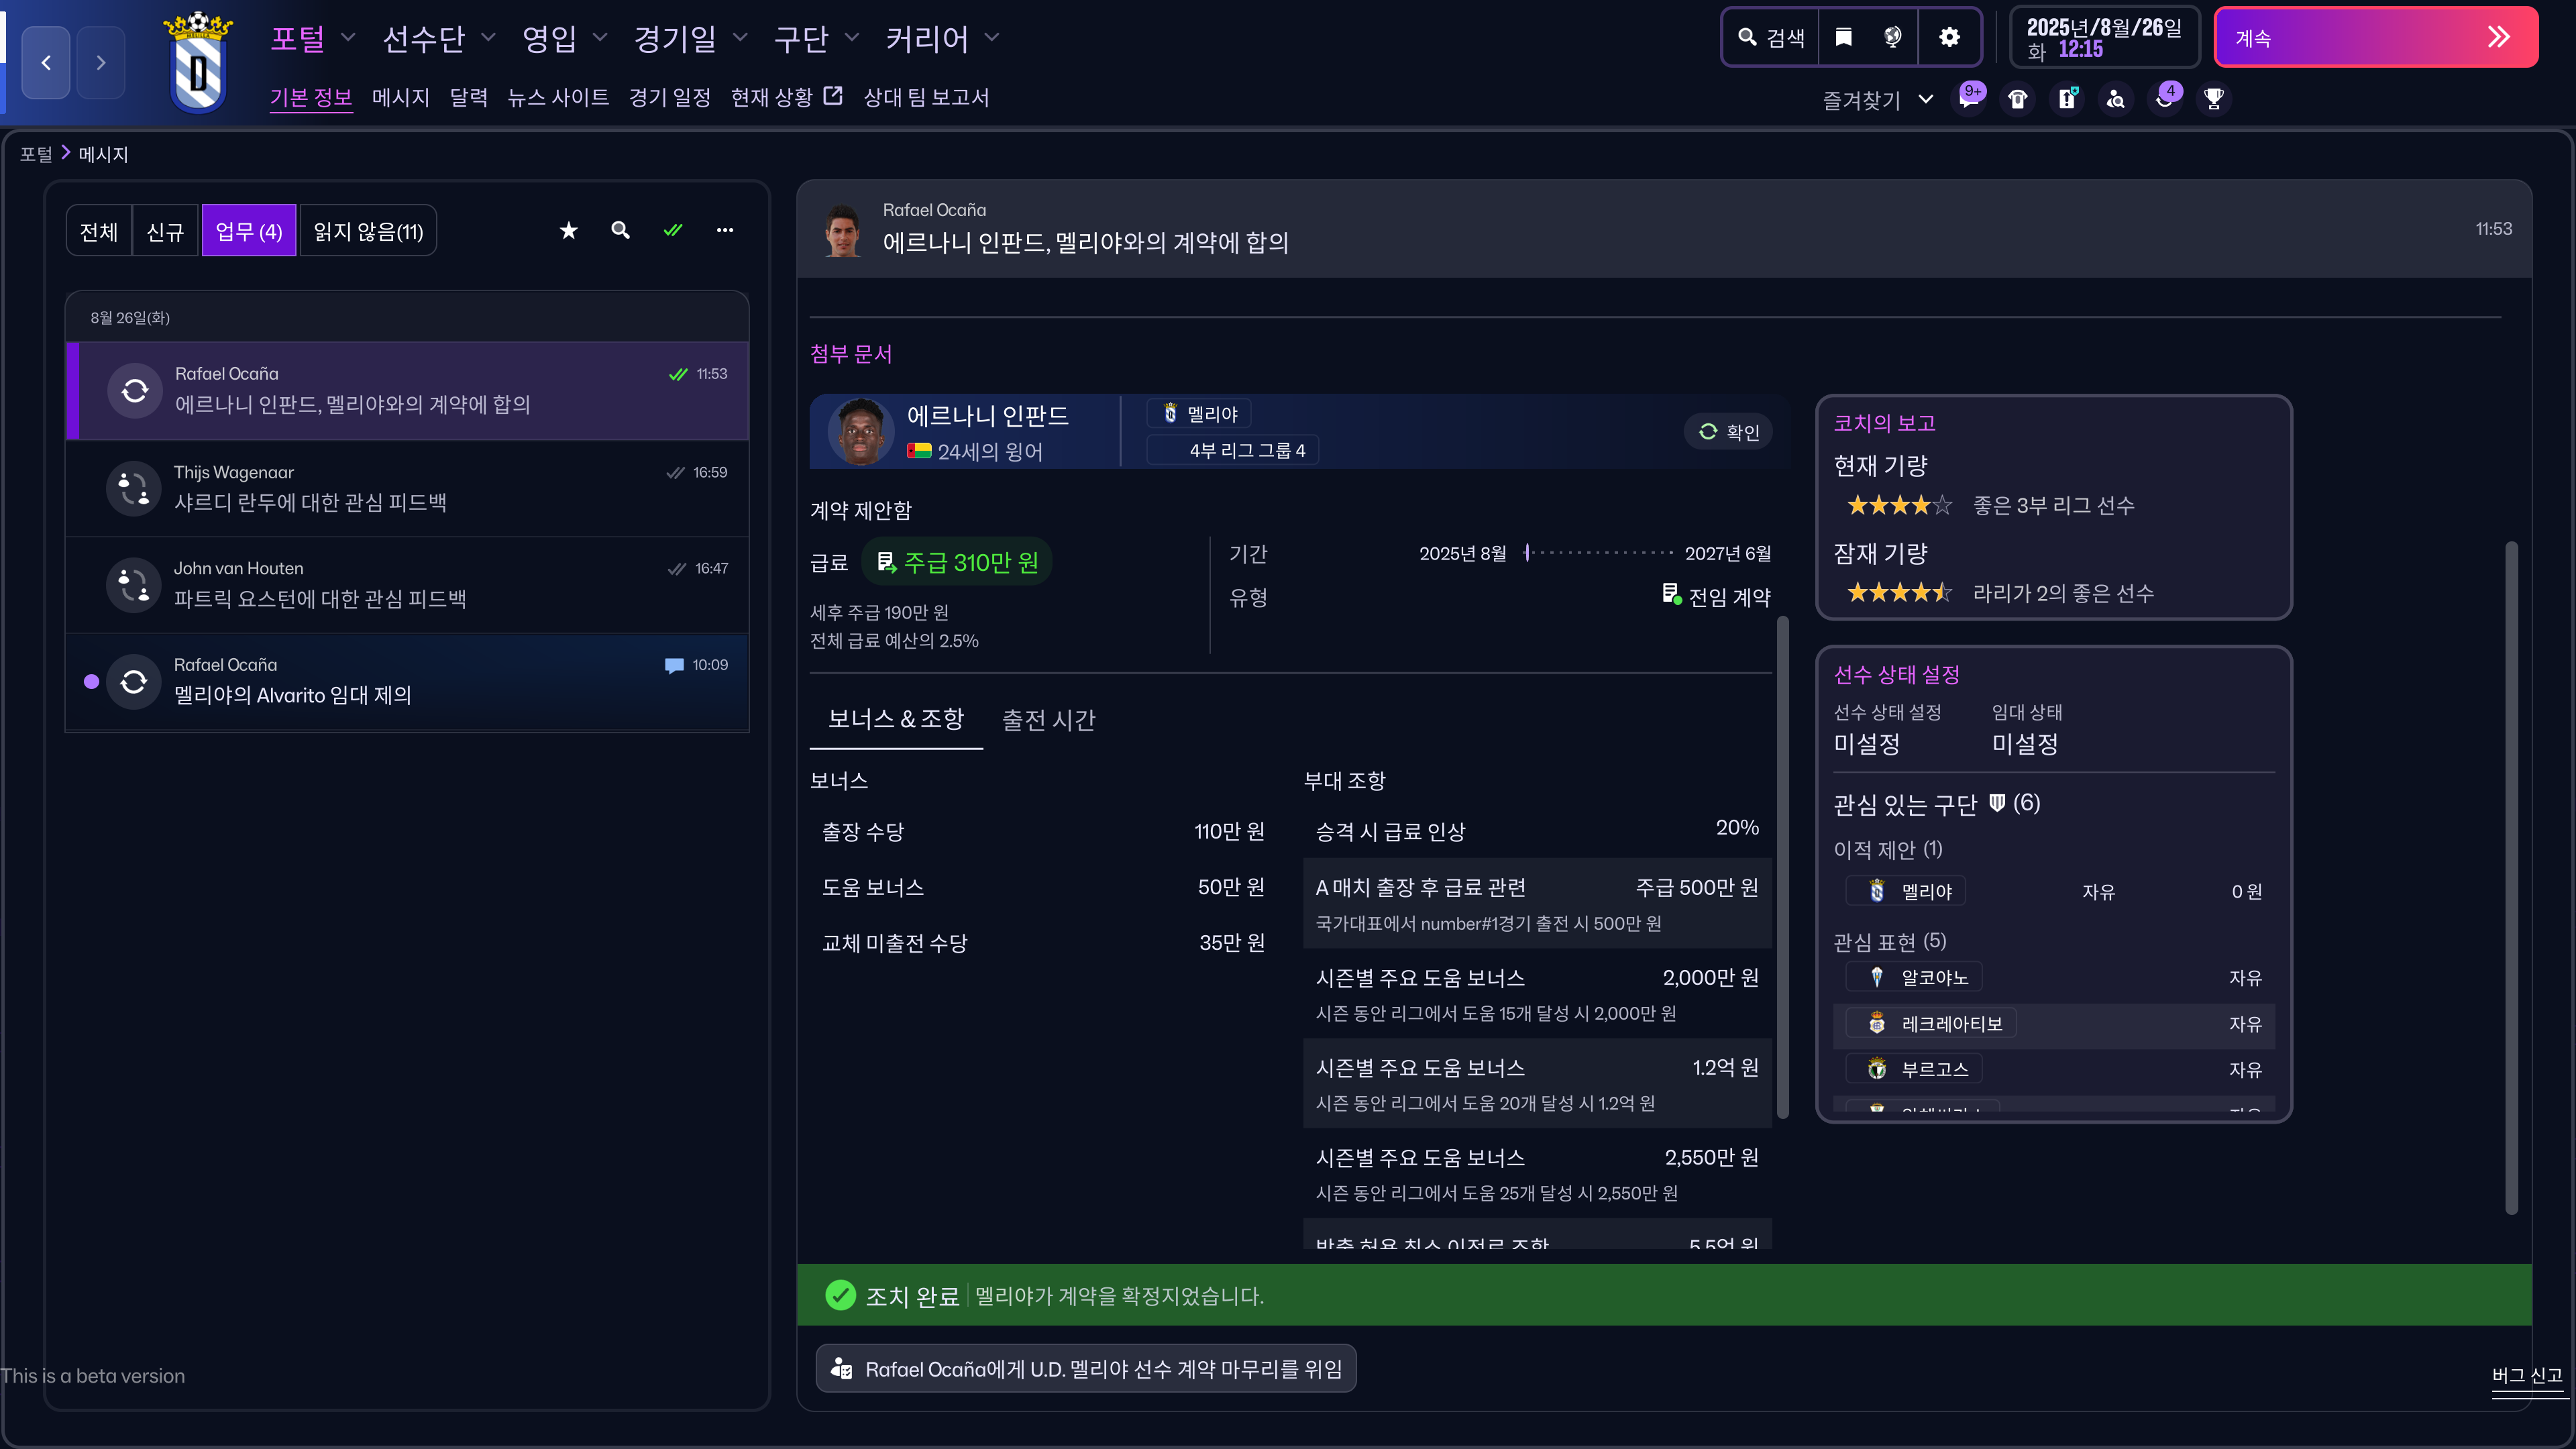Expand the 선수단 menu chevron
The image size is (2576, 1449).
pyautogui.click(x=488, y=38)
